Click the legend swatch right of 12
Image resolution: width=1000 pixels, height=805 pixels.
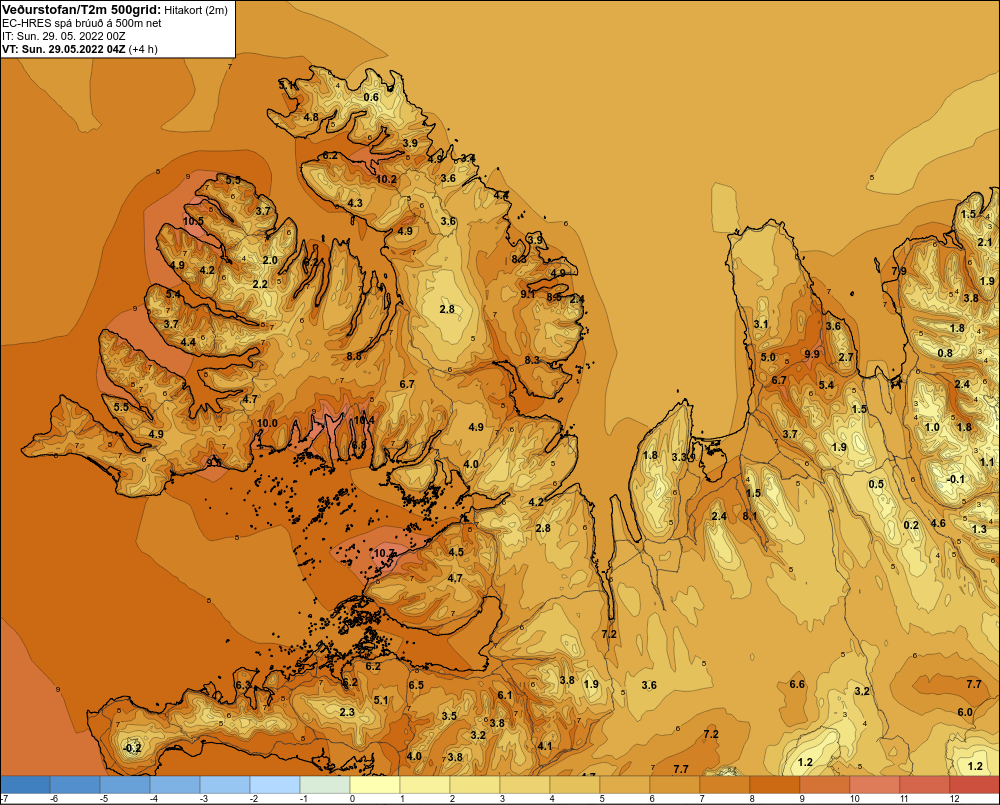point(975,784)
